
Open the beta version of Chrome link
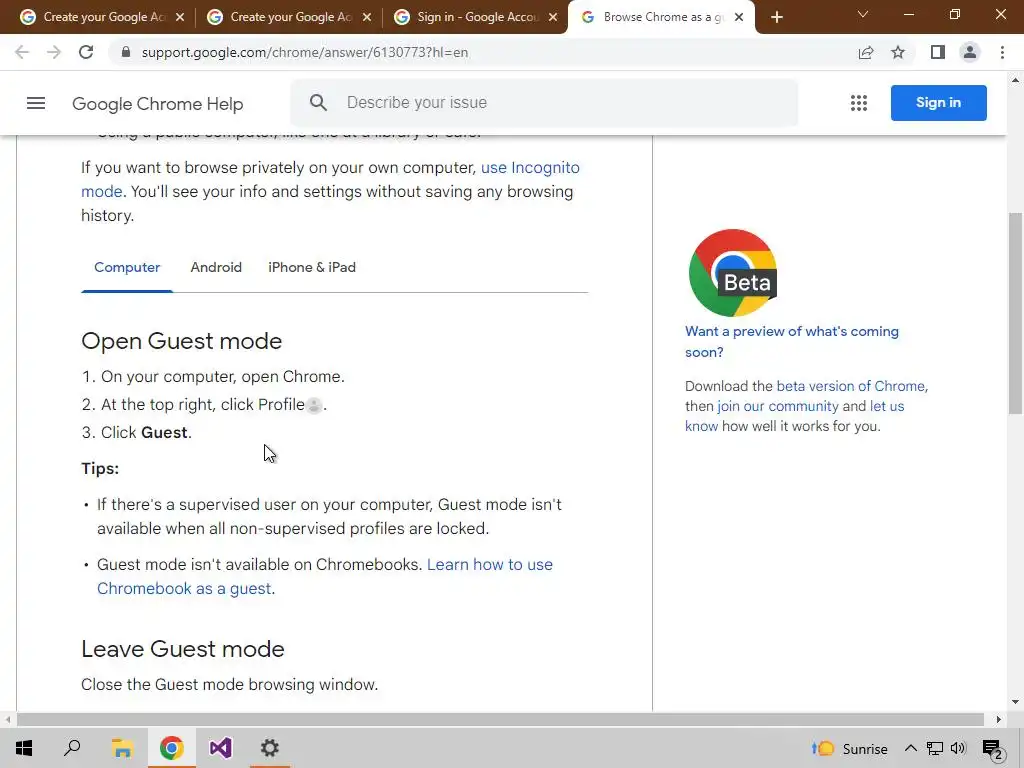tap(850, 386)
